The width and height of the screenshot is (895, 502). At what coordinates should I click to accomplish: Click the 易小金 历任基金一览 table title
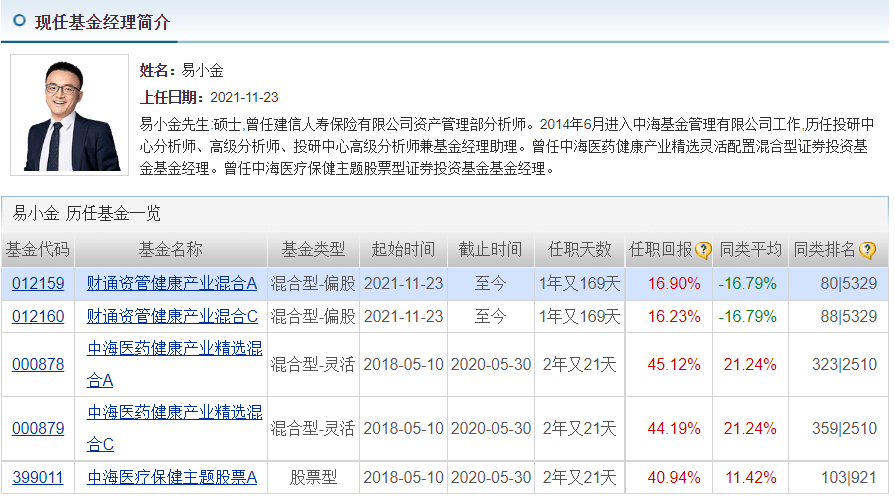tap(86, 214)
